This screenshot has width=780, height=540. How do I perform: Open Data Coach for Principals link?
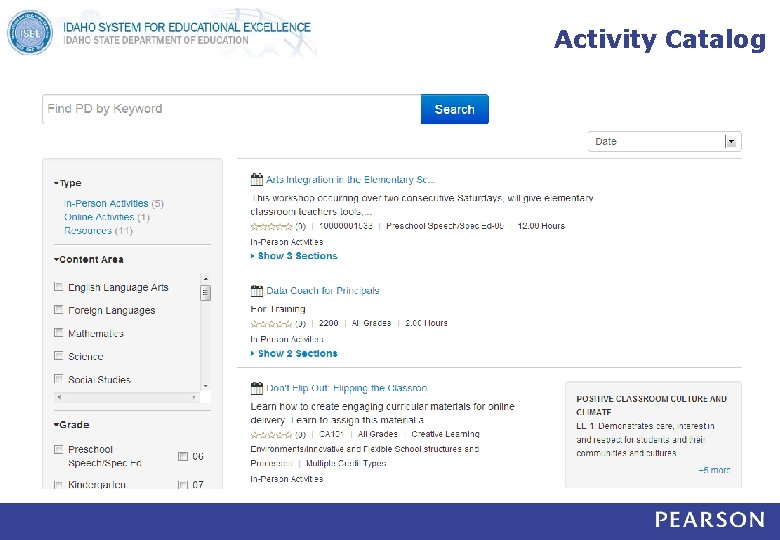click(x=323, y=290)
